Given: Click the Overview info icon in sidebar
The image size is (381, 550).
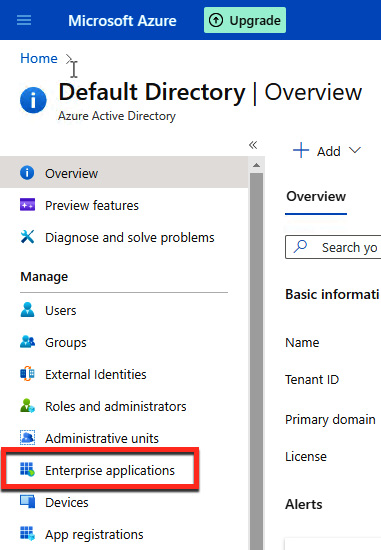Looking at the screenshot, I should pos(27,173).
